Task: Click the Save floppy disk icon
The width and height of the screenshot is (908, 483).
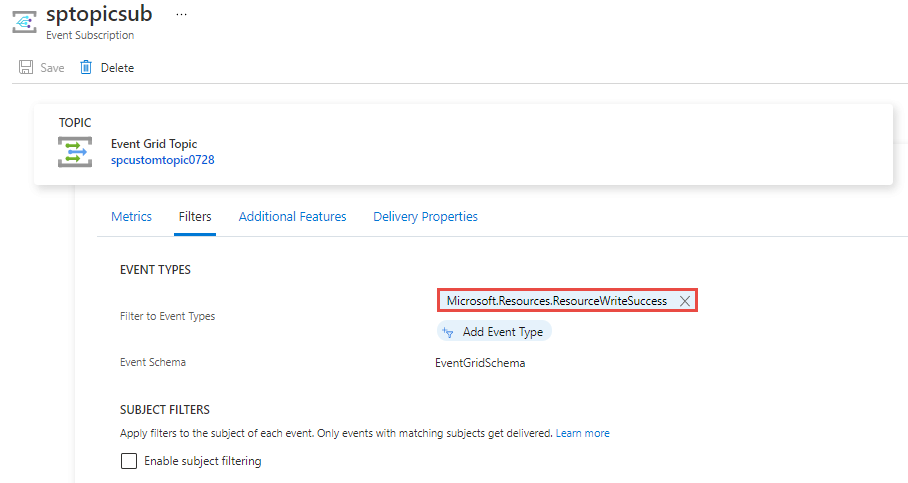Action: [27, 68]
